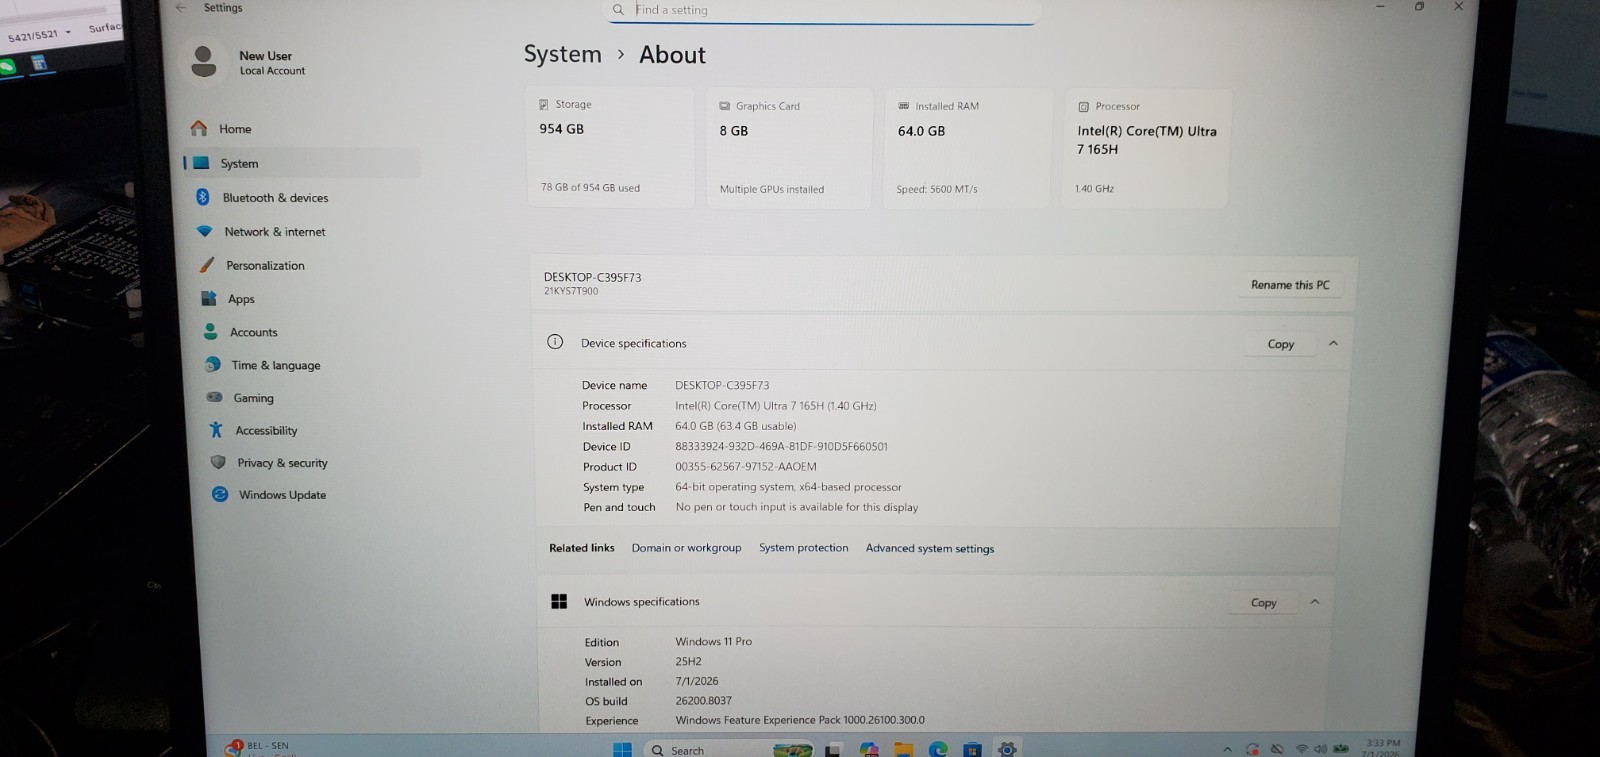Copy the Device specifications
The width and height of the screenshot is (1600, 757).
coord(1280,344)
